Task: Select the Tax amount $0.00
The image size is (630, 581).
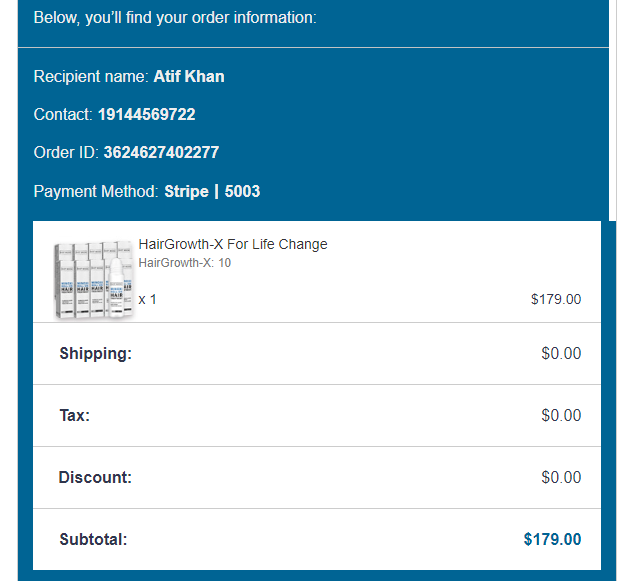Action: pos(561,415)
